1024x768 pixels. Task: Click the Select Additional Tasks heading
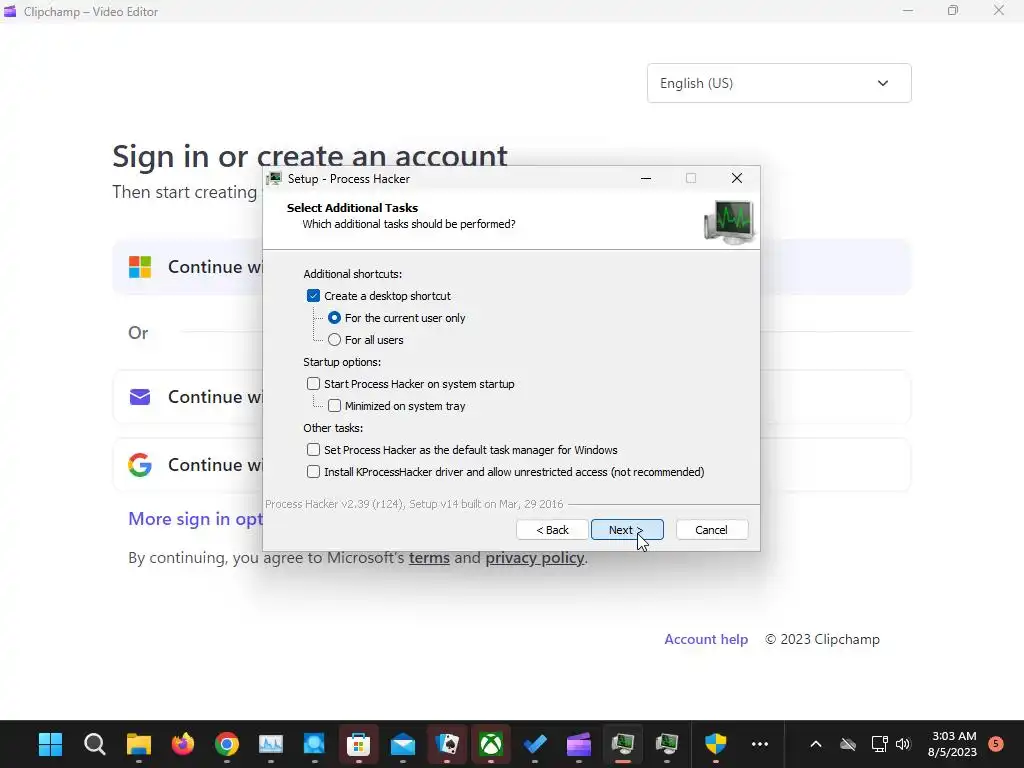(x=352, y=208)
